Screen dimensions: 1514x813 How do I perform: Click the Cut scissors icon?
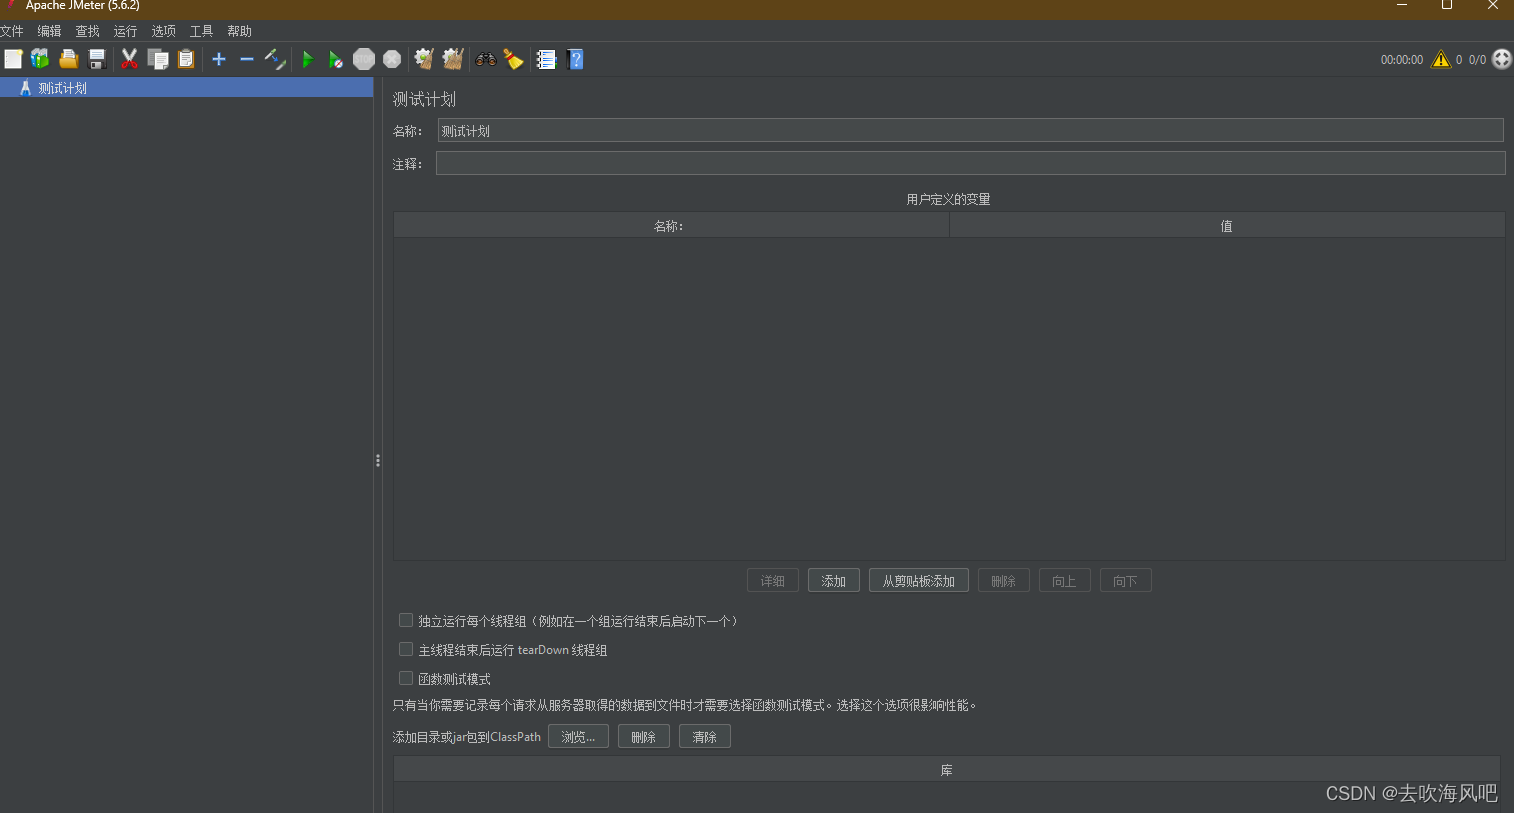point(129,59)
